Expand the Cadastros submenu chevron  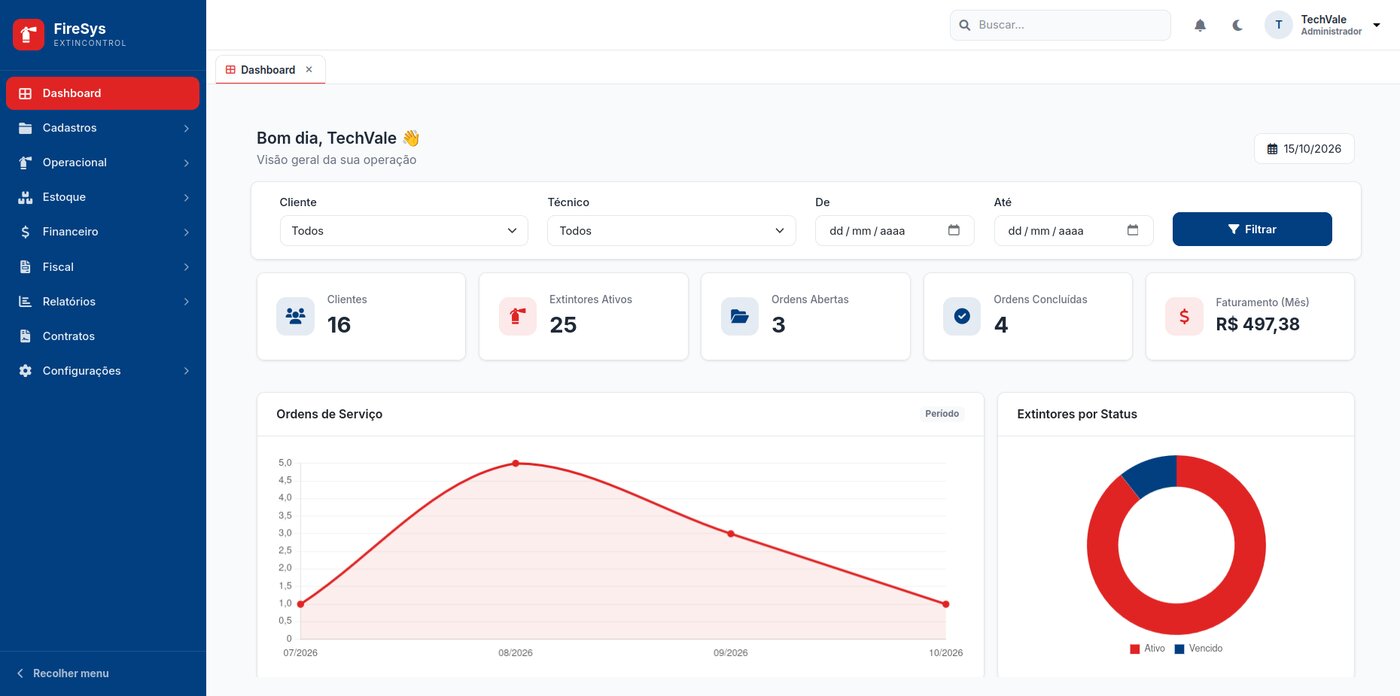[x=186, y=128]
